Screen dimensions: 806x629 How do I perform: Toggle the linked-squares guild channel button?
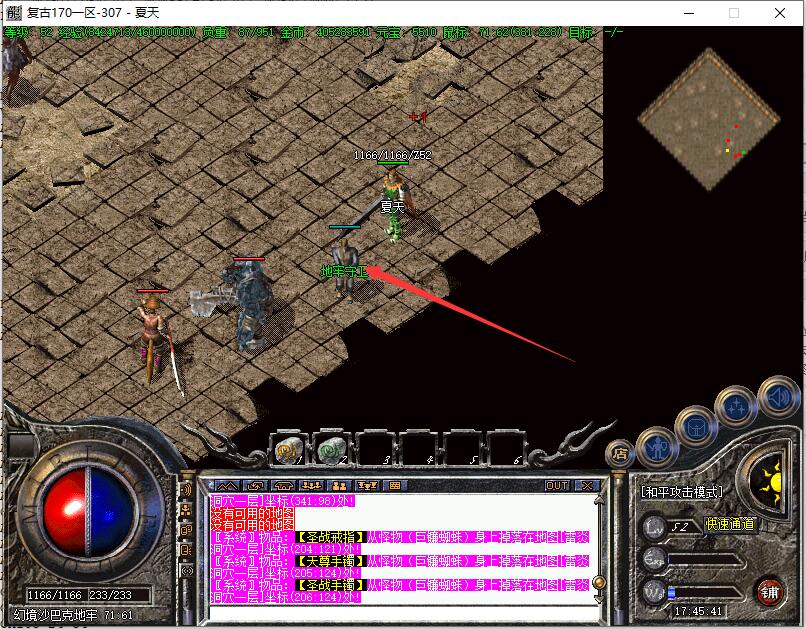[186, 530]
